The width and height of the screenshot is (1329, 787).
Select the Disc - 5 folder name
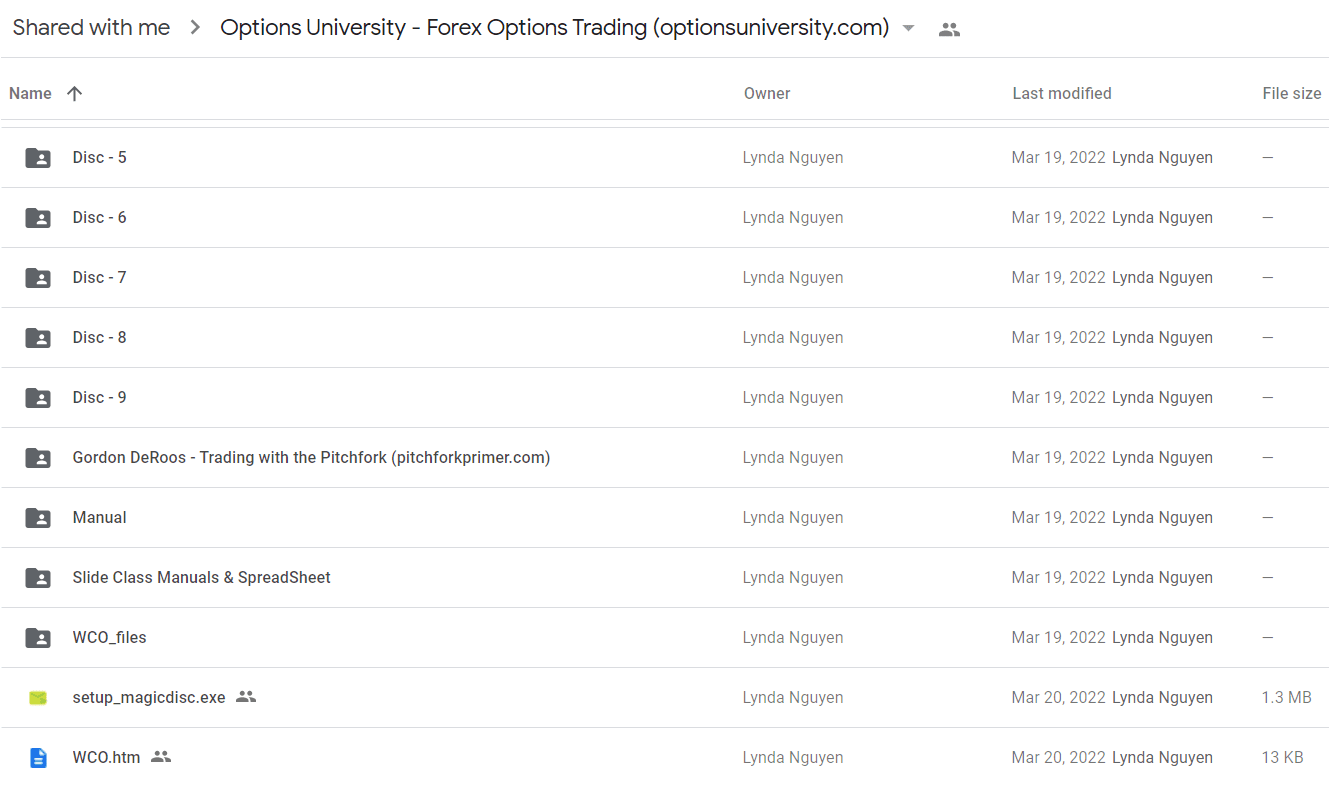[100, 157]
